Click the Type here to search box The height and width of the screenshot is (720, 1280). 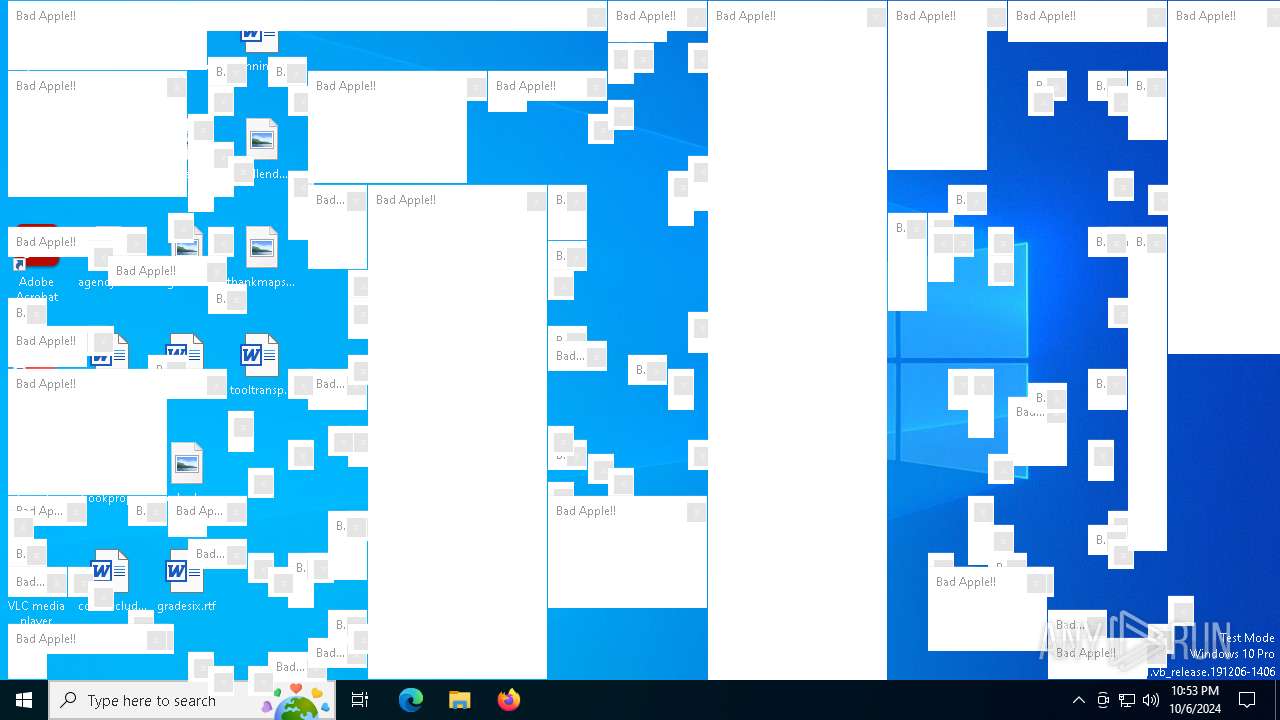(192, 700)
